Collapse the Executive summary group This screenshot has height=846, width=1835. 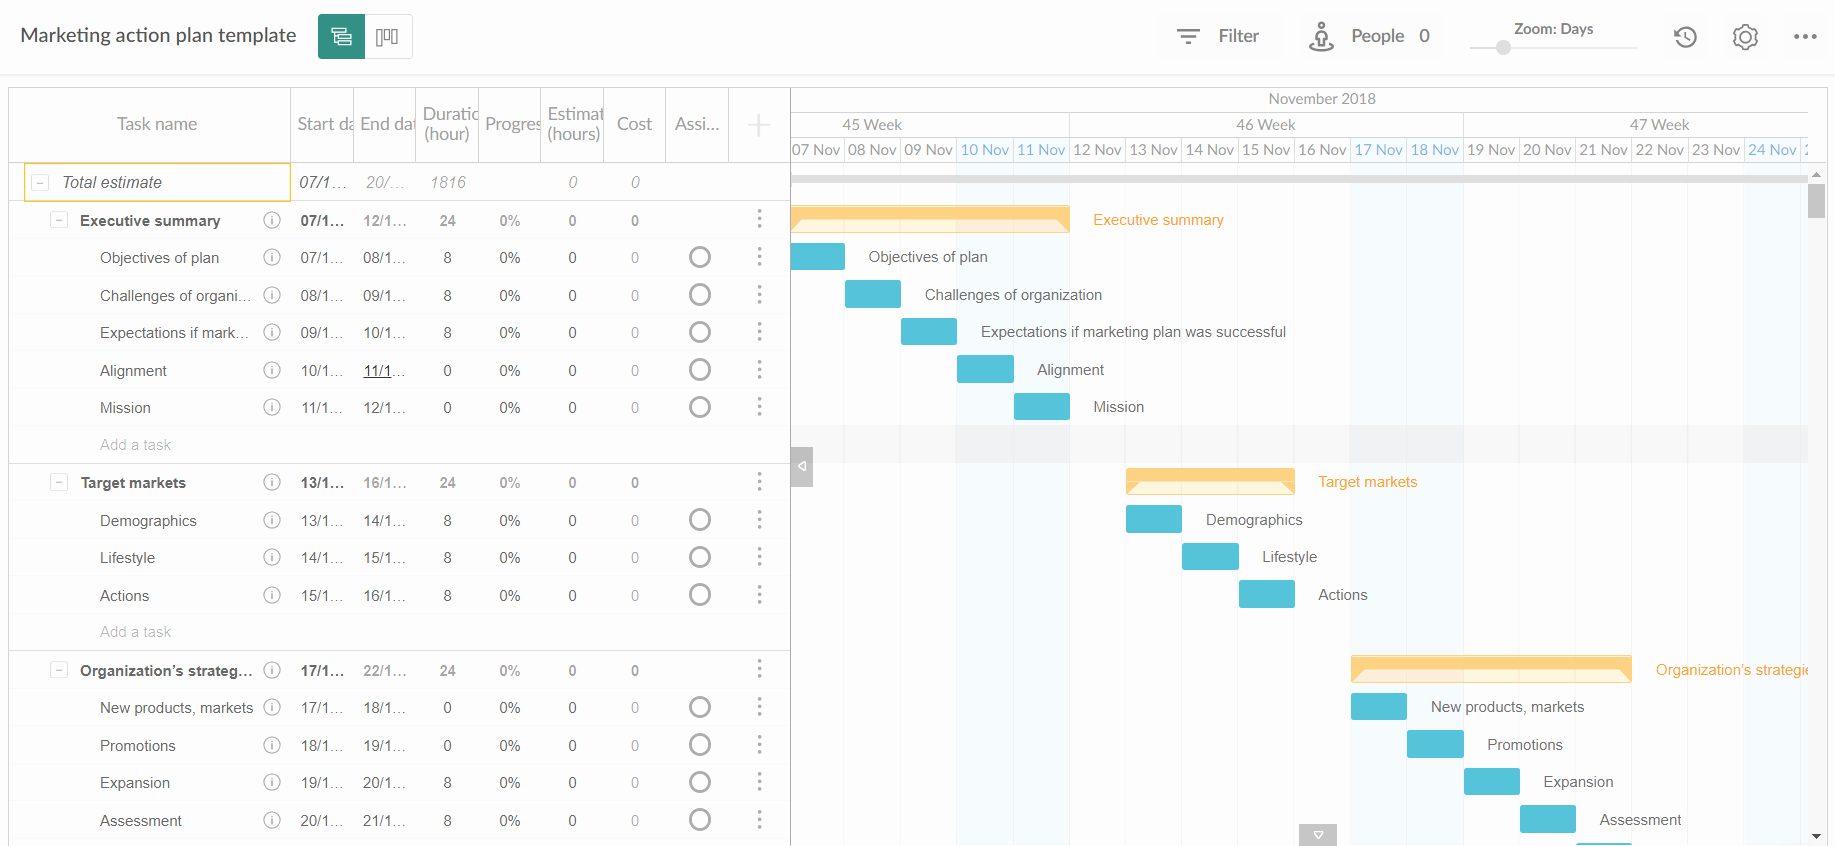59,220
